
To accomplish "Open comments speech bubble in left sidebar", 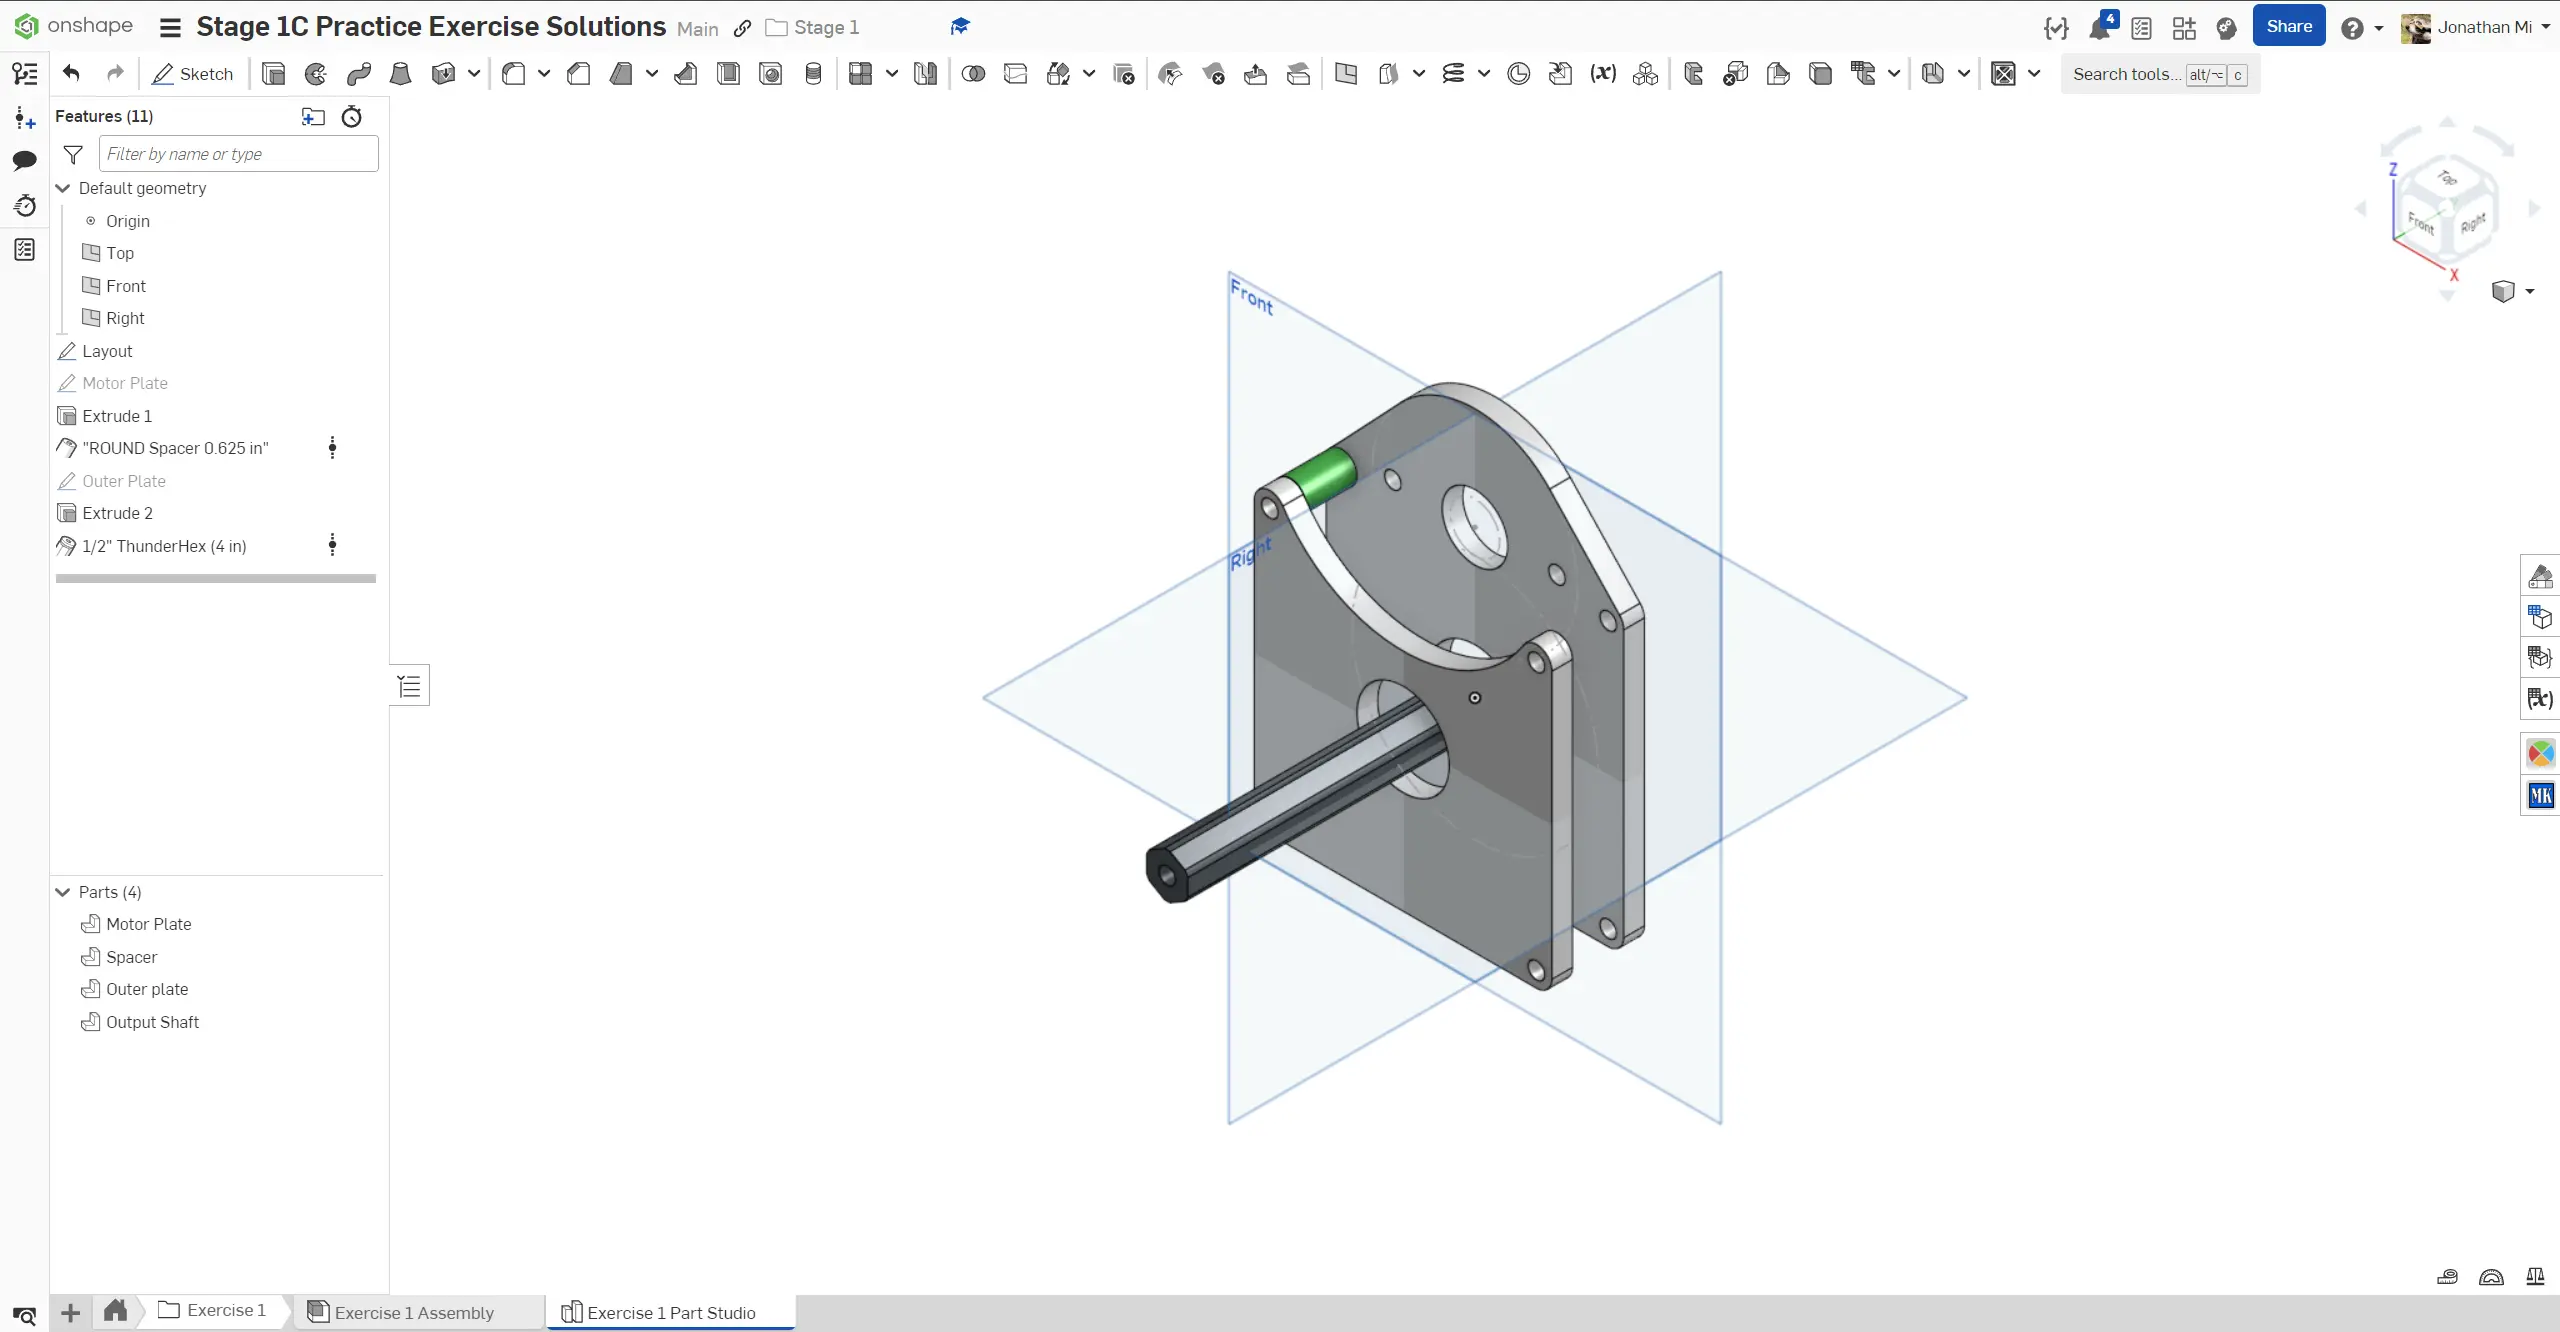I will click(x=25, y=161).
